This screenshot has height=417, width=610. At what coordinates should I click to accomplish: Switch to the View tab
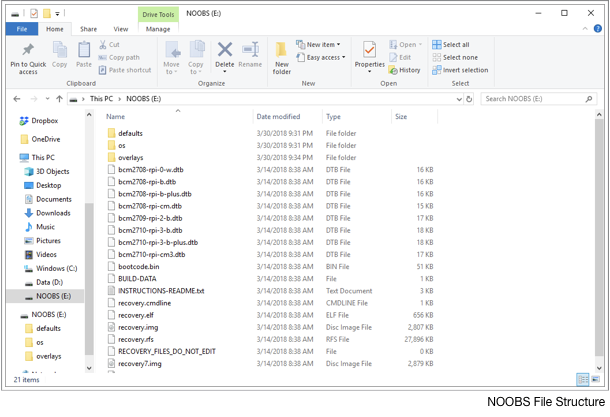coord(121,29)
